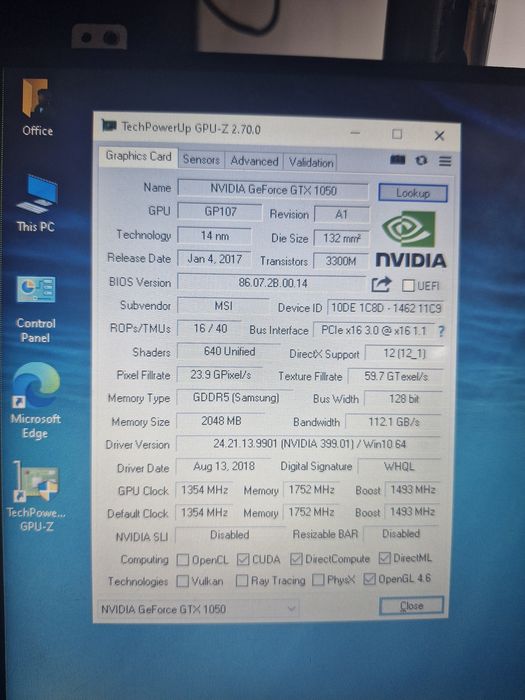Click the GPU-Z refresh icon
525x700 pixels.
pyautogui.click(x=421, y=160)
